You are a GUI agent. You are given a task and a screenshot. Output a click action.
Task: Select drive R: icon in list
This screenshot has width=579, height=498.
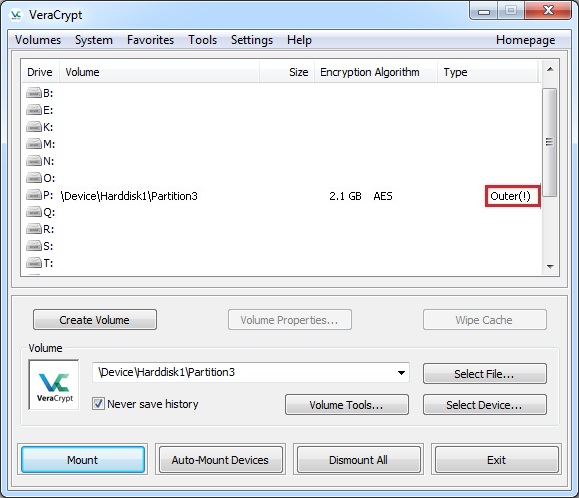point(34,229)
